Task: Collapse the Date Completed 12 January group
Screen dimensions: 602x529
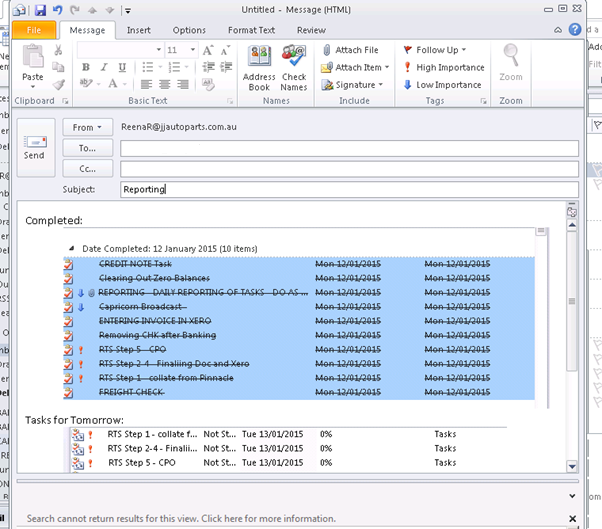Action: (x=70, y=248)
